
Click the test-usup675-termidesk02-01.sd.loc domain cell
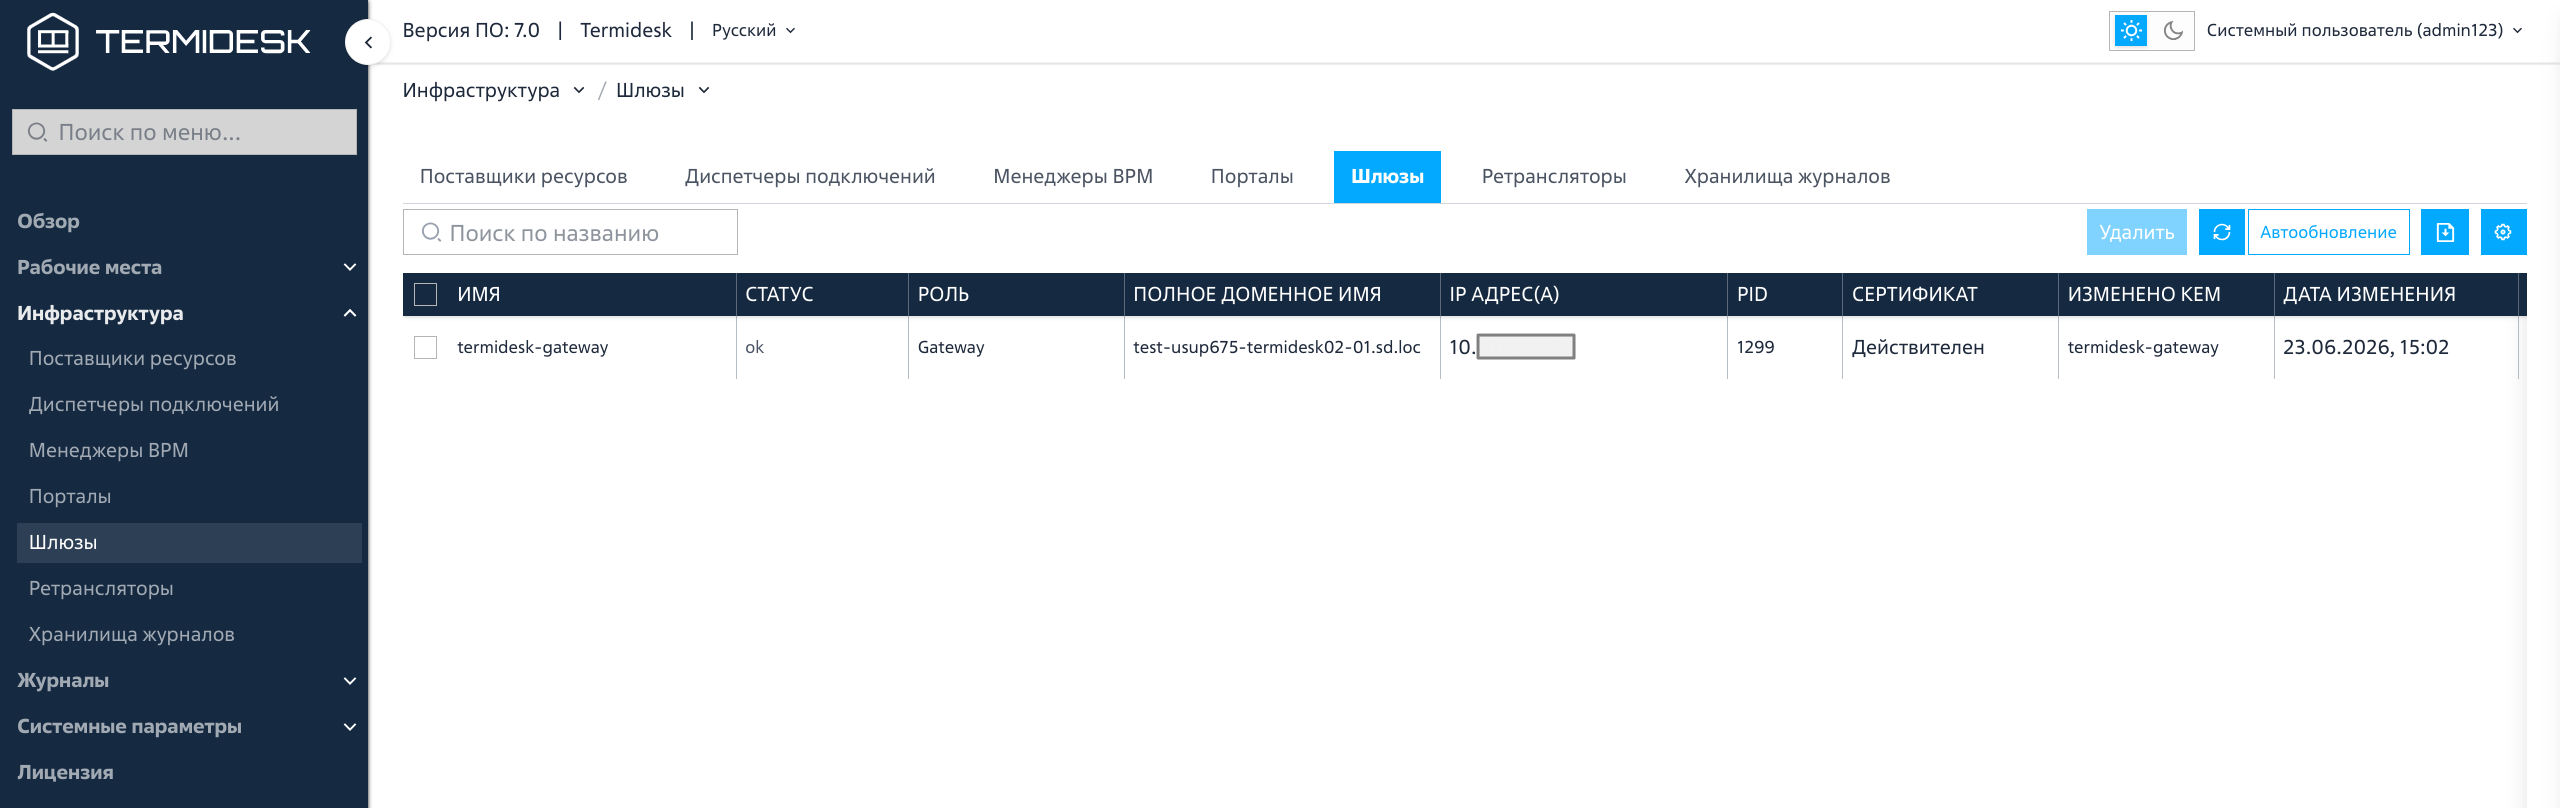coord(1277,347)
